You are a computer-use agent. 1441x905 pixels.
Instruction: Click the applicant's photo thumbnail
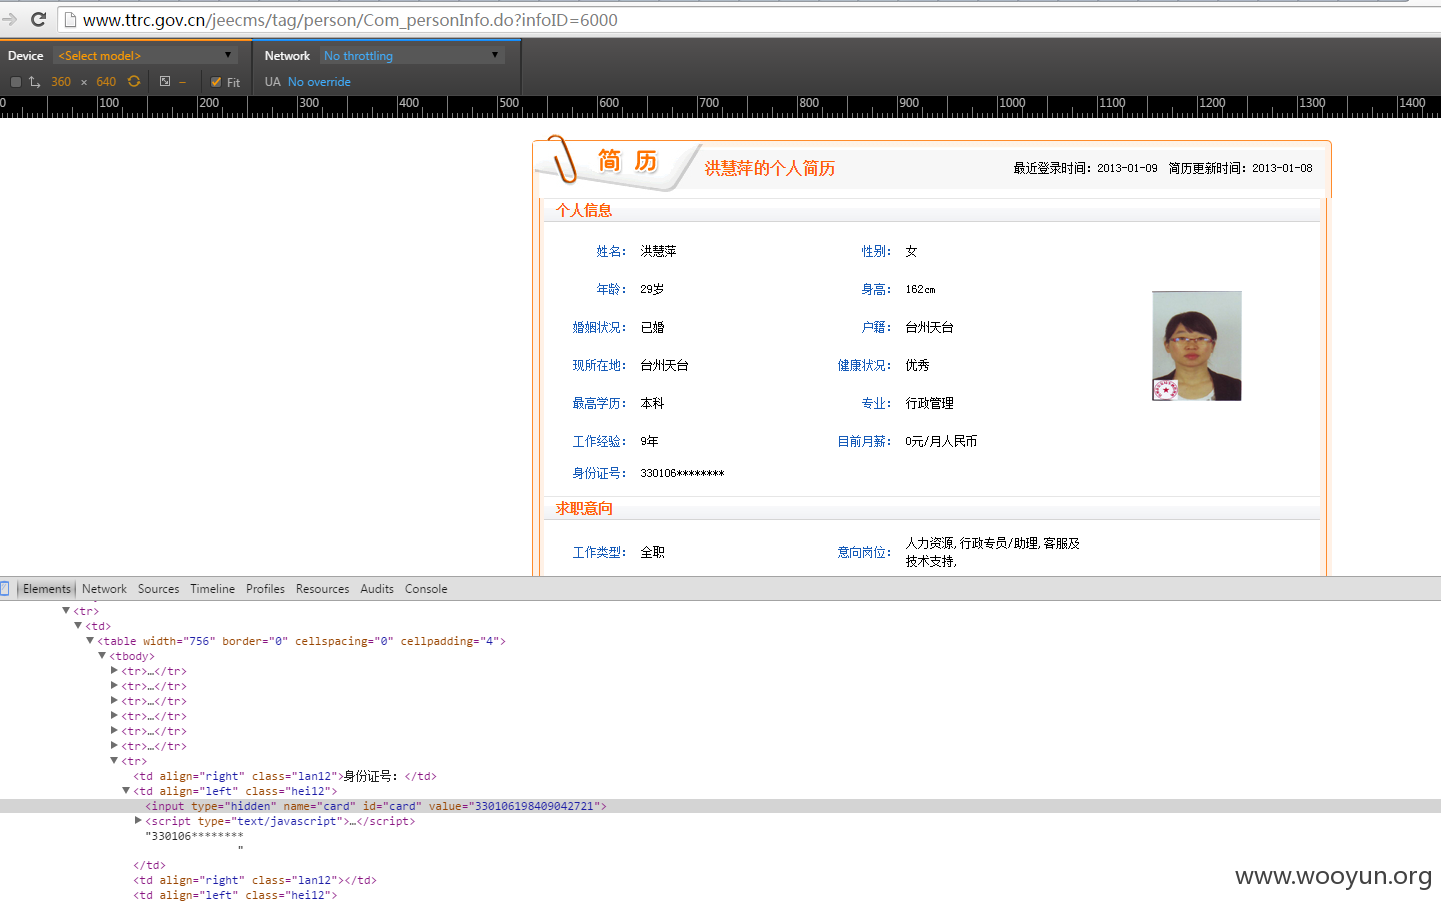pos(1197,346)
